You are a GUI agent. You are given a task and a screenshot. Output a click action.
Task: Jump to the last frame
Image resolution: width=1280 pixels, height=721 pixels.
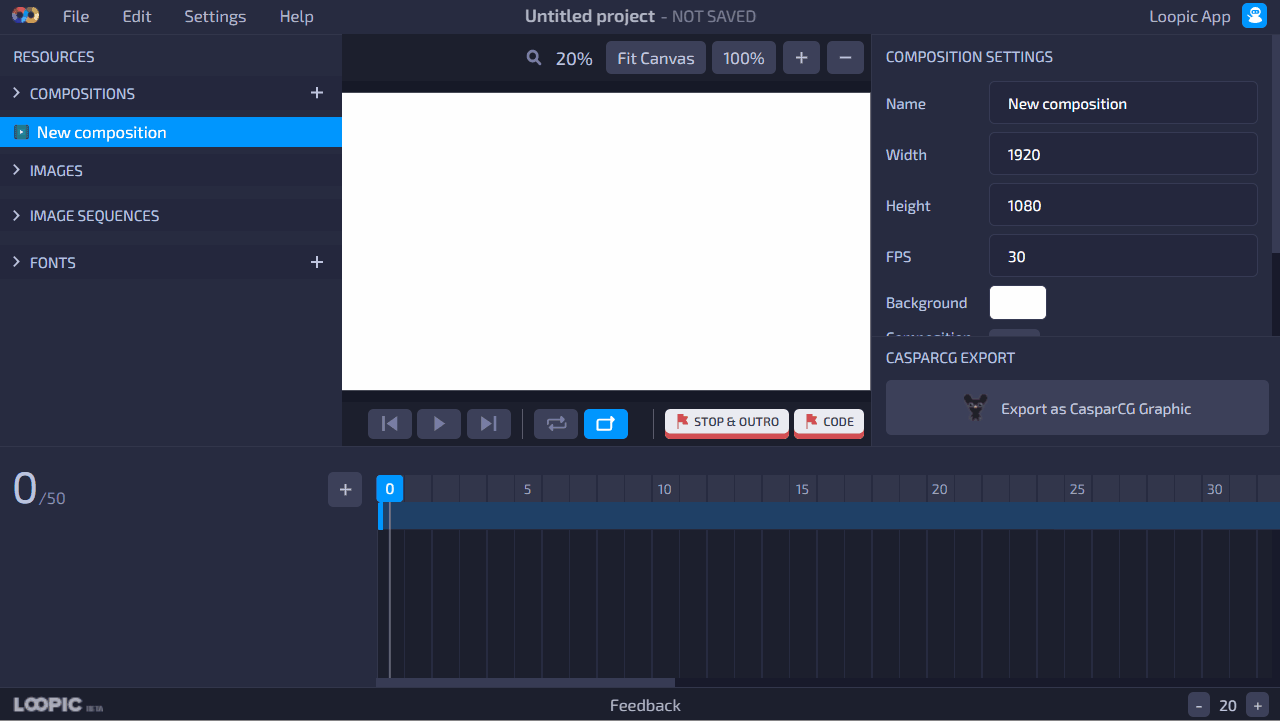[489, 423]
